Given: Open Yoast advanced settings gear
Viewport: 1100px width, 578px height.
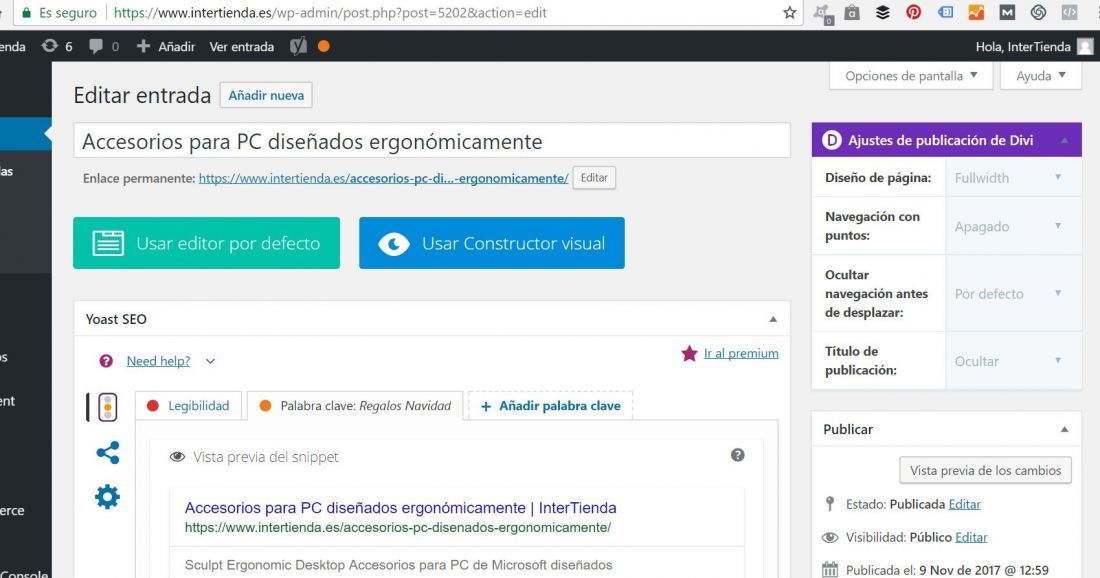Looking at the screenshot, I should point(107,497).
